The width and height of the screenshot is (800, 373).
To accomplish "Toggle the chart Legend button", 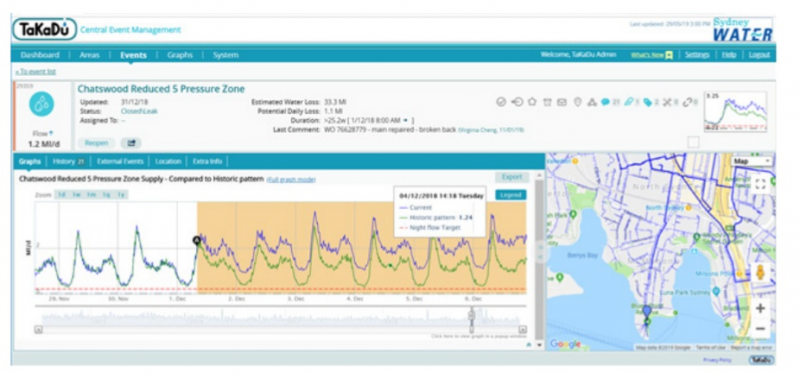I will (511, 195).
